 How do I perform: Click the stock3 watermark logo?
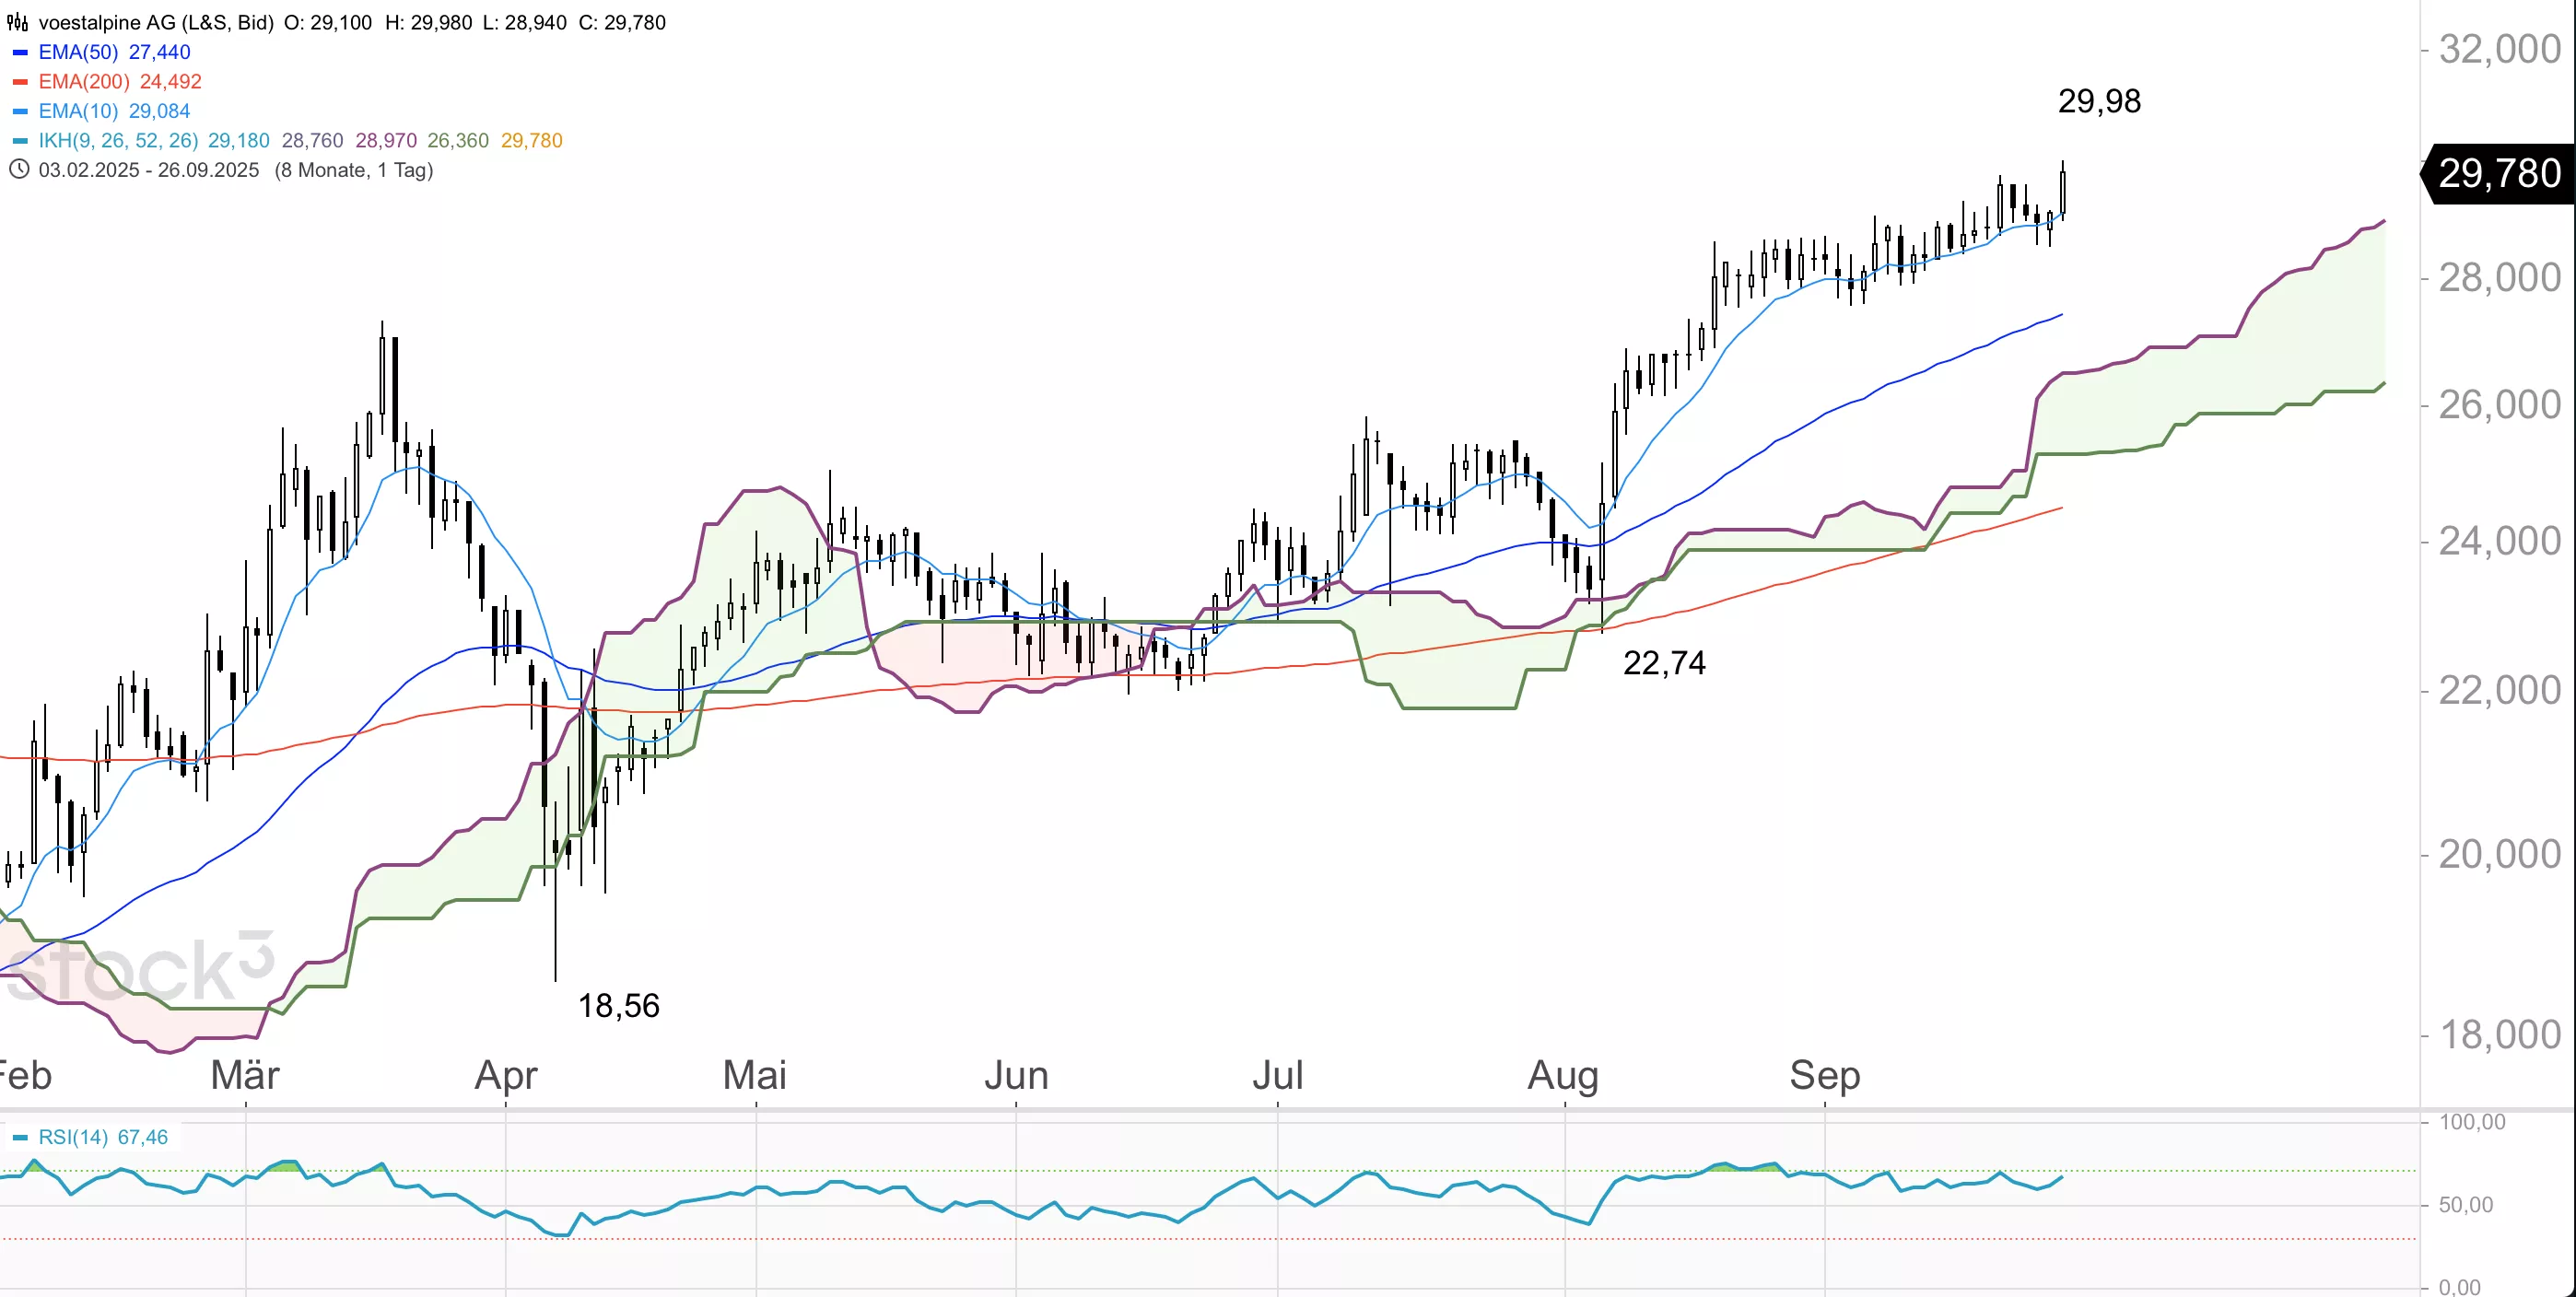pos(140,968)
